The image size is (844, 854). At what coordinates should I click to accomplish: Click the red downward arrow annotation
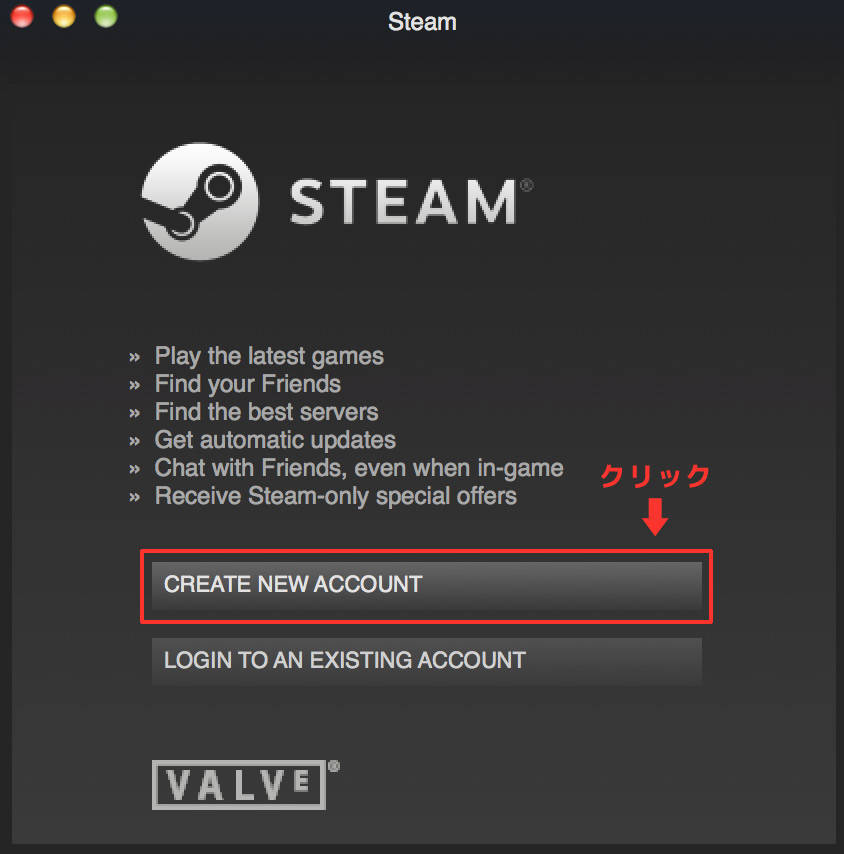point(655,516)
